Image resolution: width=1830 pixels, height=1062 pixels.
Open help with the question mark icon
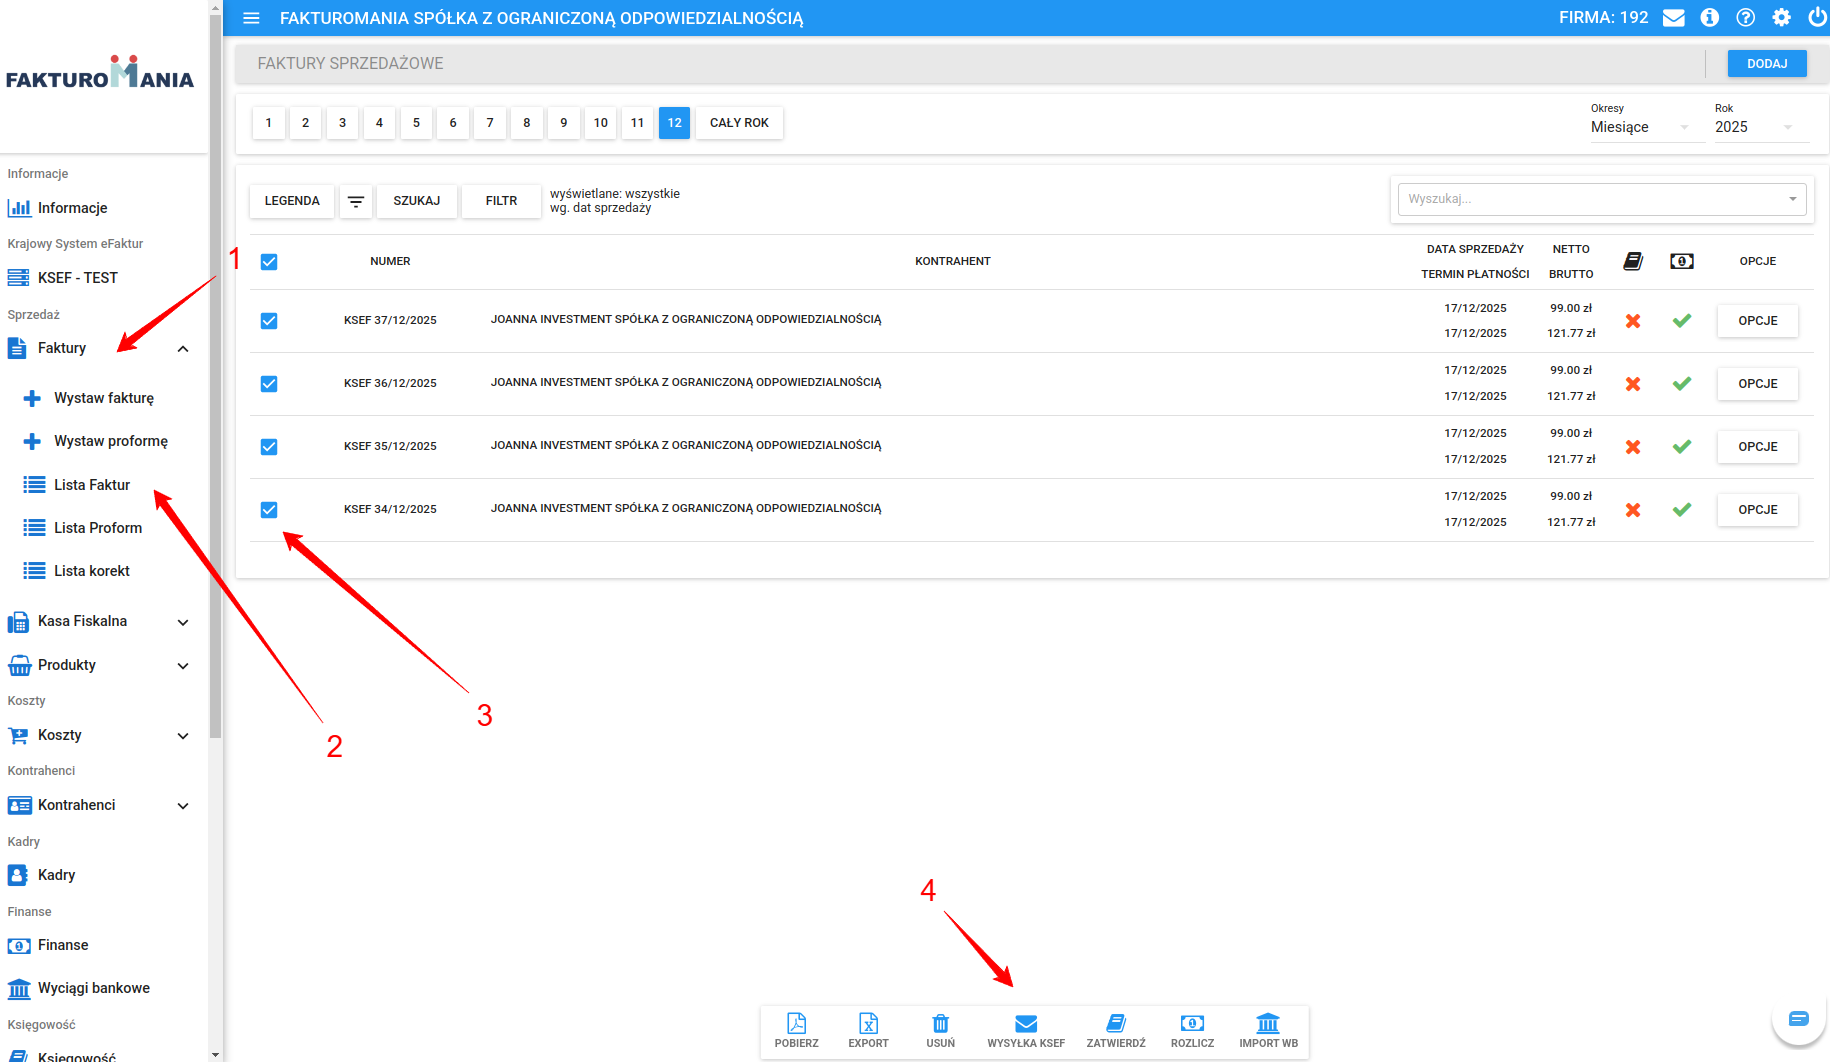(x=1746, y=18)
